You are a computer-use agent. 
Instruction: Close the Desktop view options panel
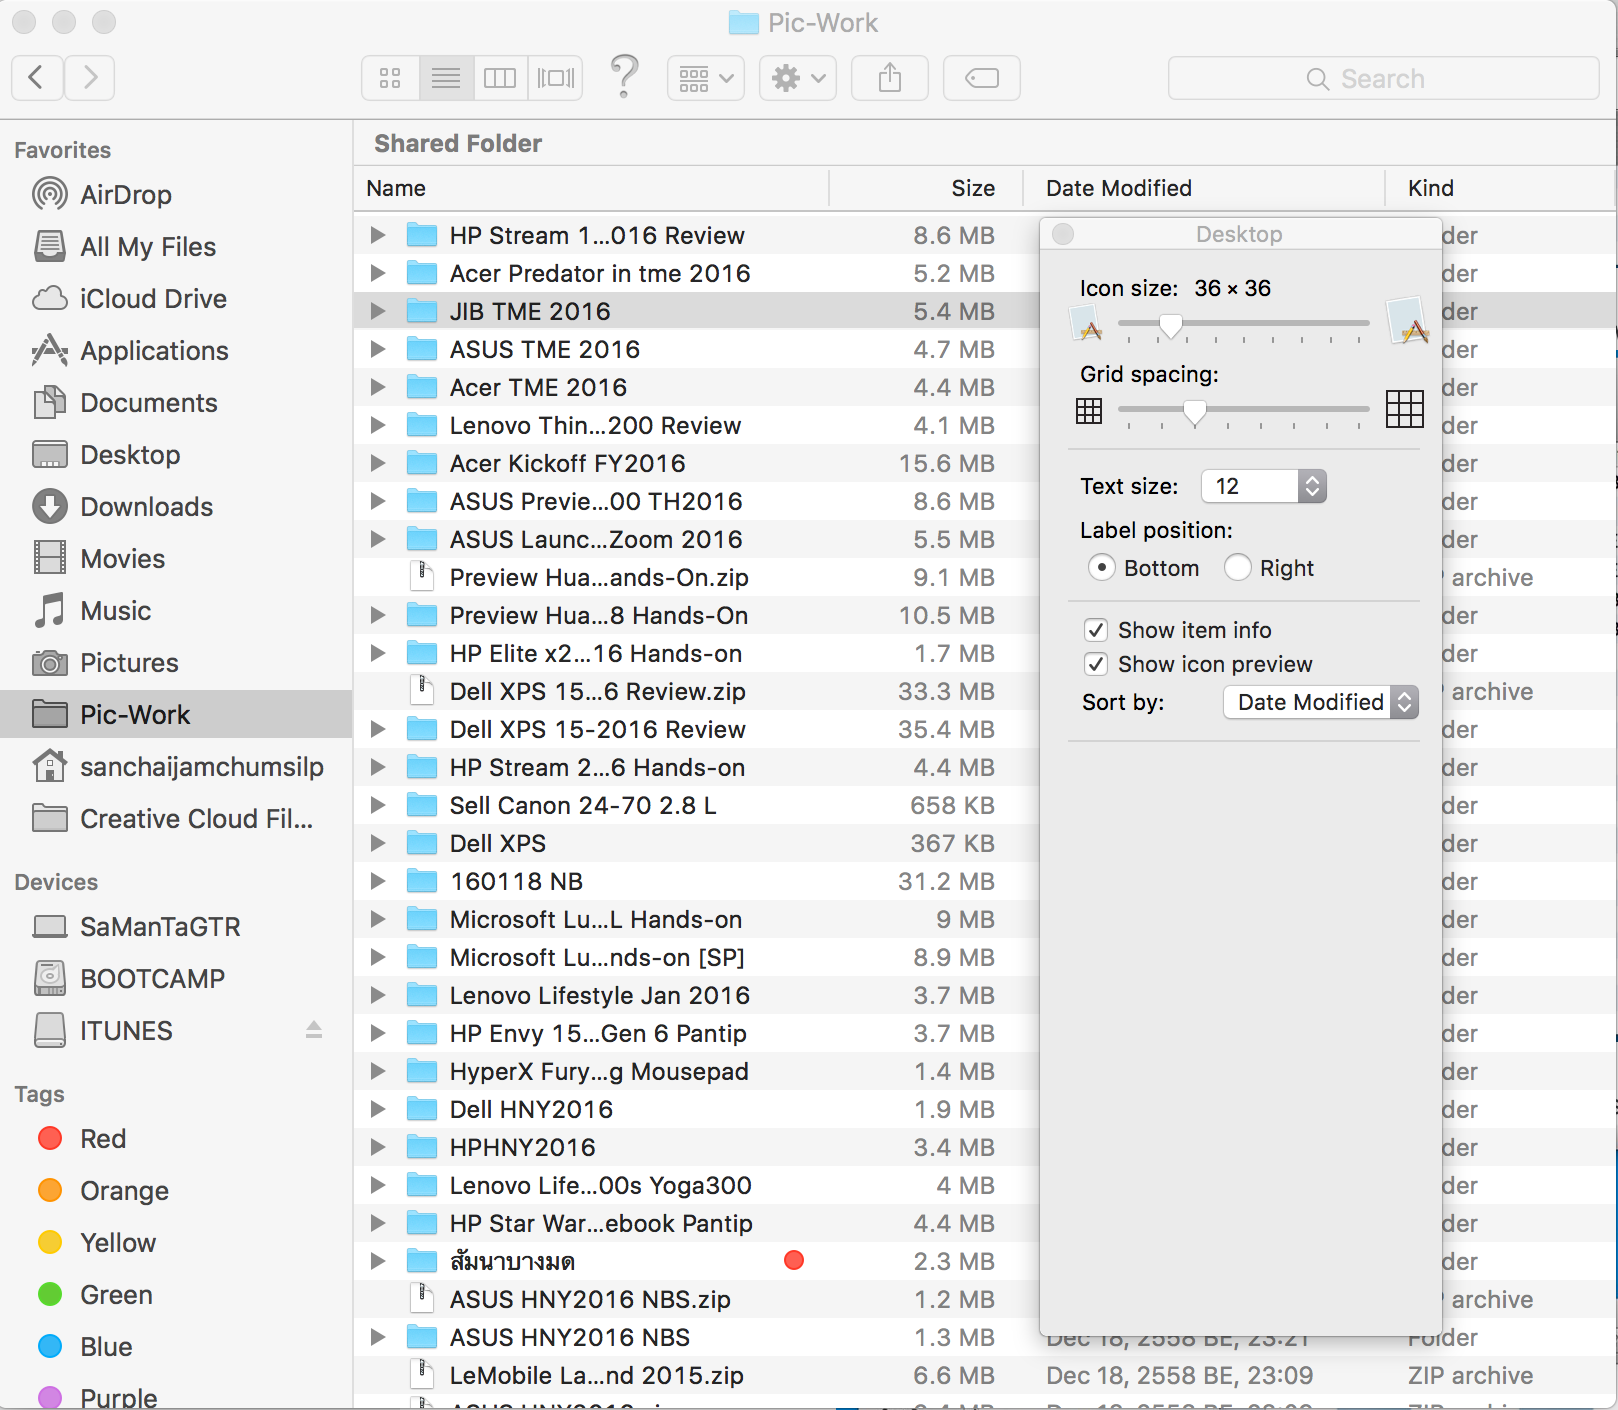(x=1063, y=234)
